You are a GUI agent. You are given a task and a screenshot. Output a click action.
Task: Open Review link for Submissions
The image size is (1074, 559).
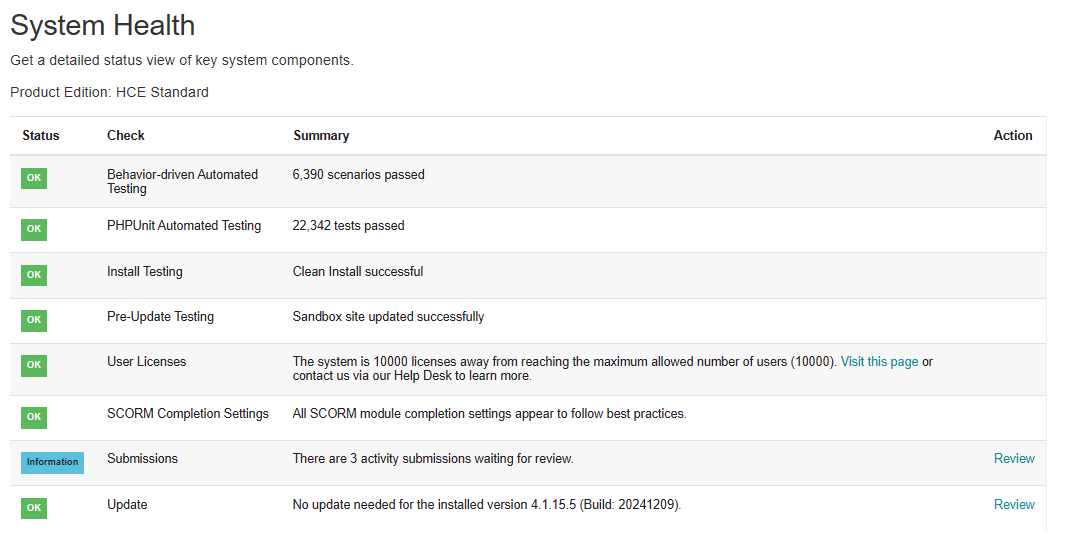click(x=1014, y=459)
